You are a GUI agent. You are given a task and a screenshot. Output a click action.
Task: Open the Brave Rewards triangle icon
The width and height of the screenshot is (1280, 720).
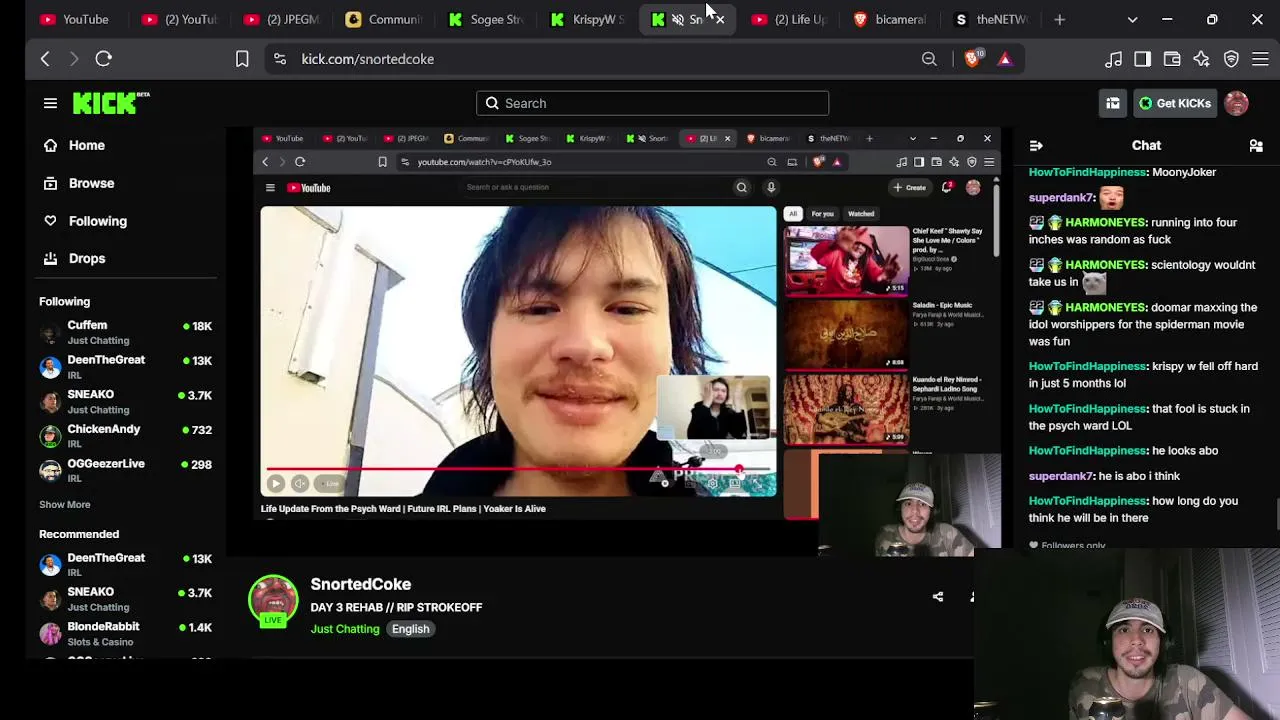(x=1004, y=59)
